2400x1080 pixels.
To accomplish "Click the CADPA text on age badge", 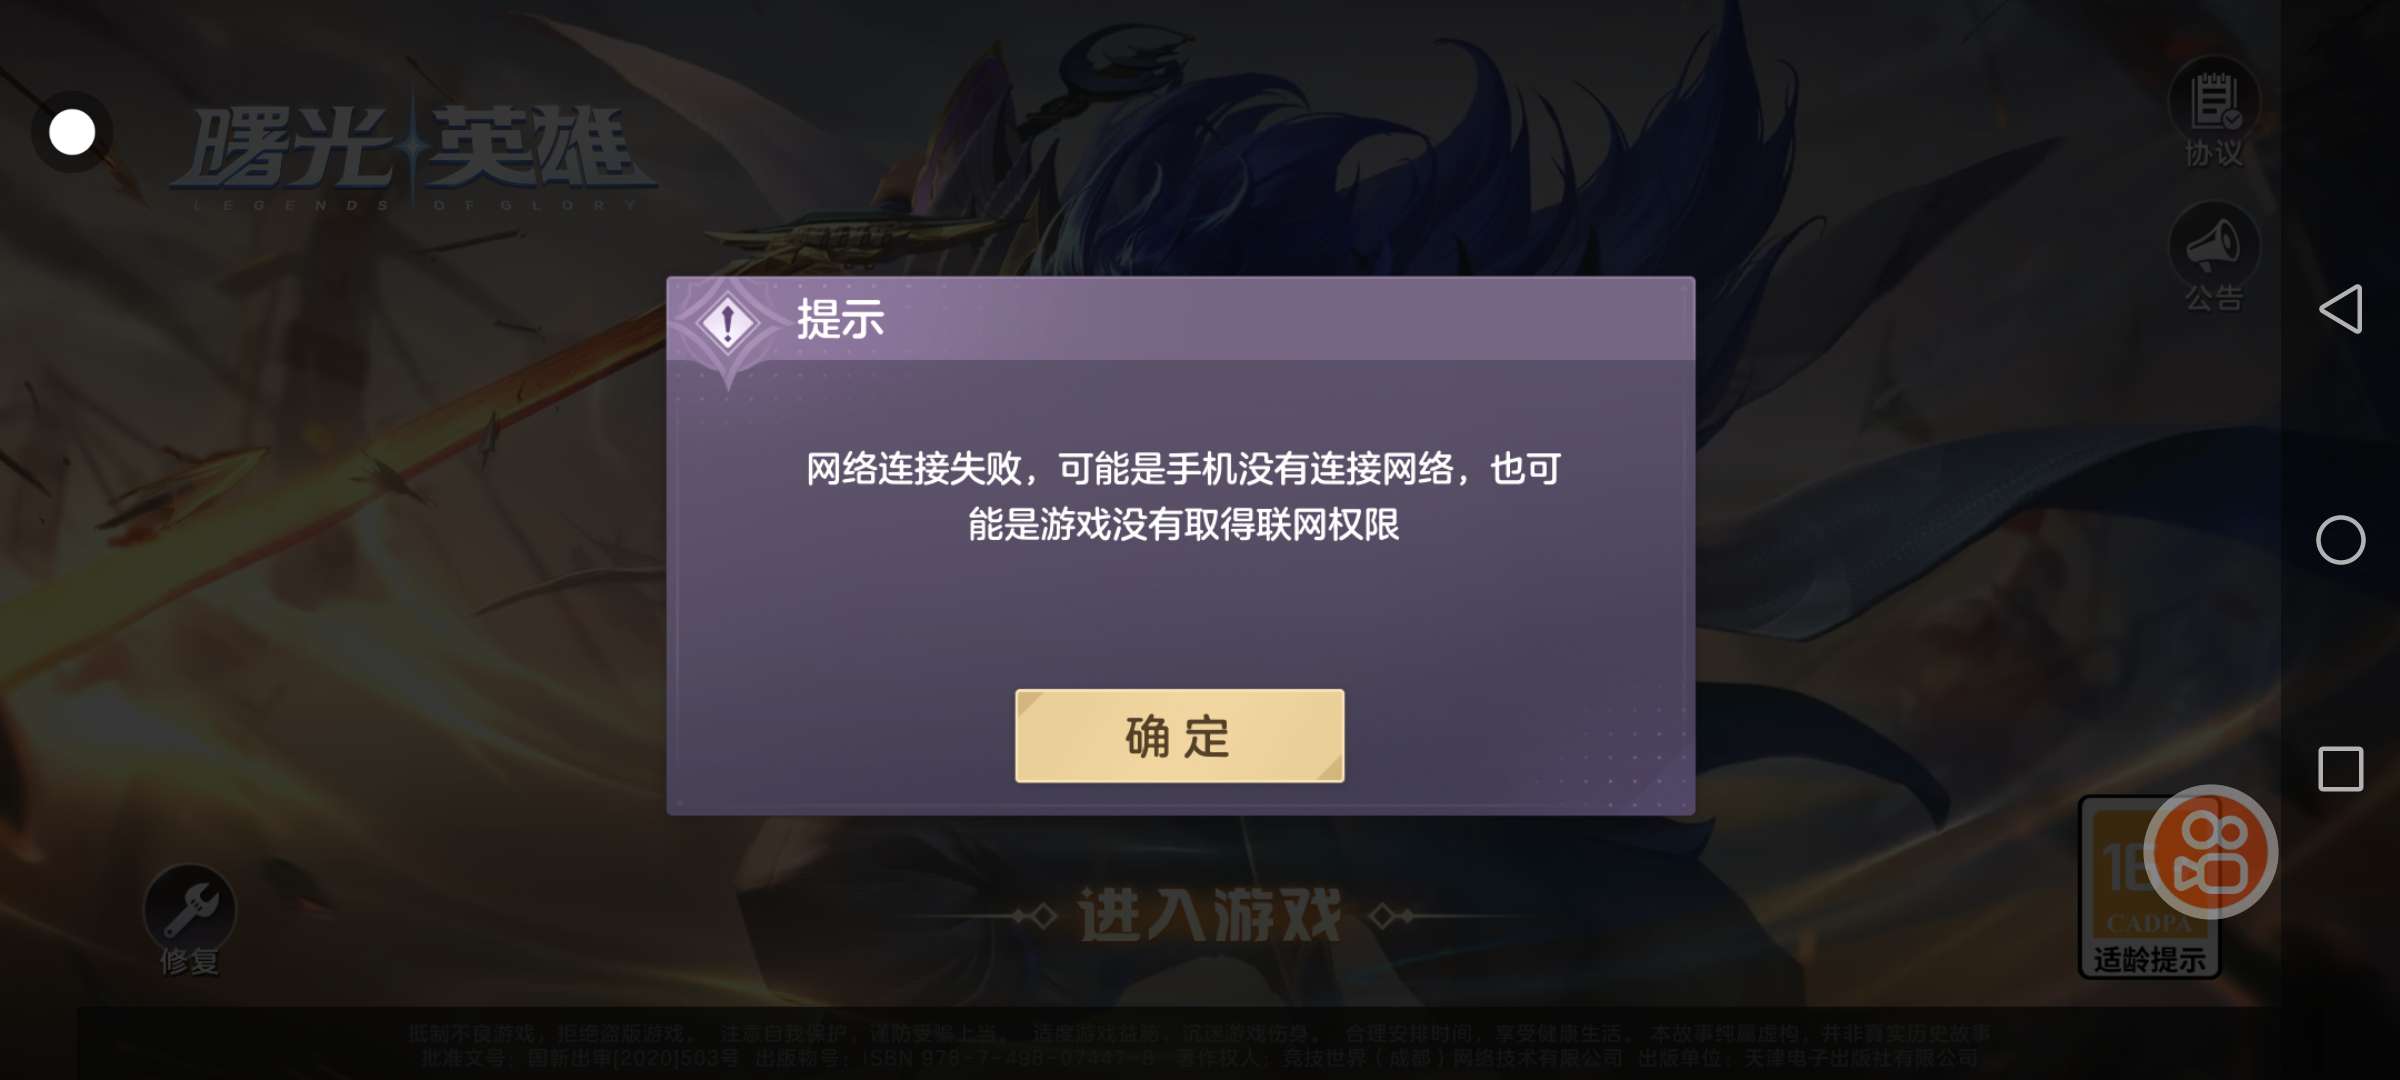I will pos(2148,923).
